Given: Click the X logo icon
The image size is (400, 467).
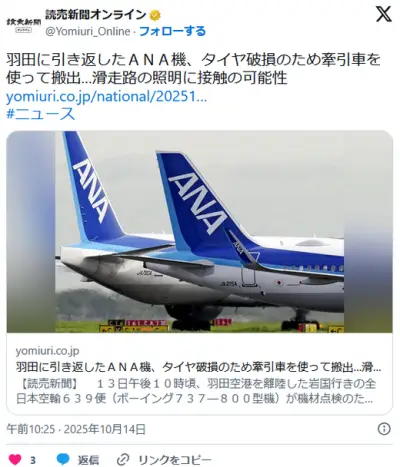Looking at the screenshot, I should tap(383, 14).
